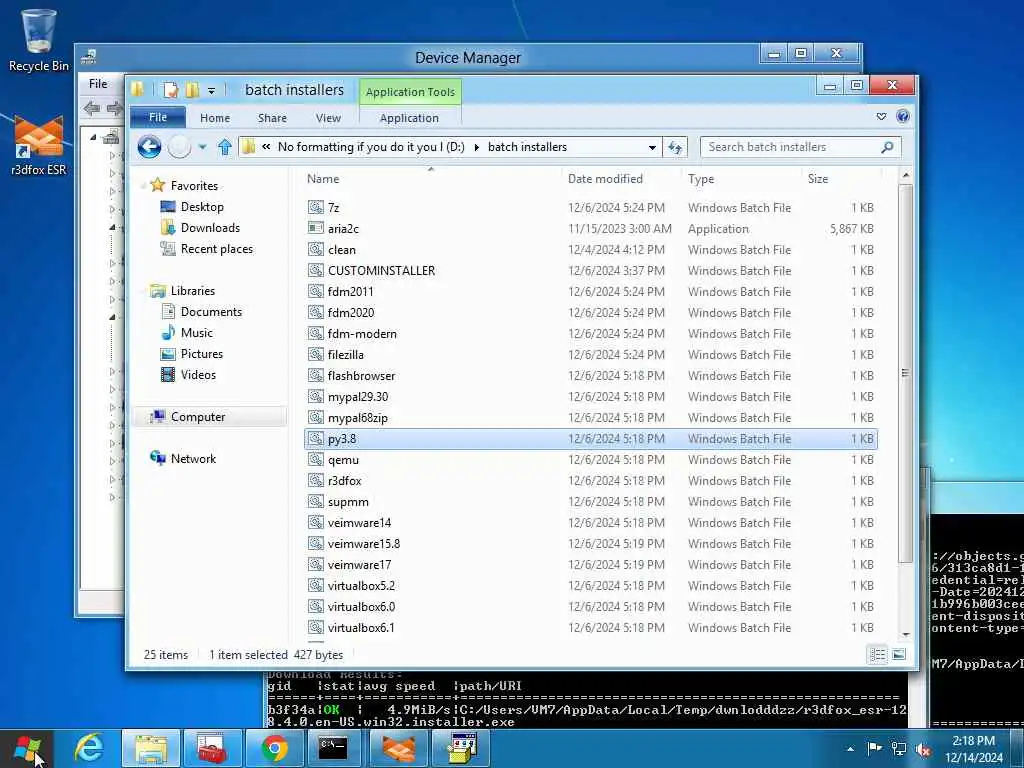
Task: Open Desktop in Favorites
Action: (x=202, y=207)
